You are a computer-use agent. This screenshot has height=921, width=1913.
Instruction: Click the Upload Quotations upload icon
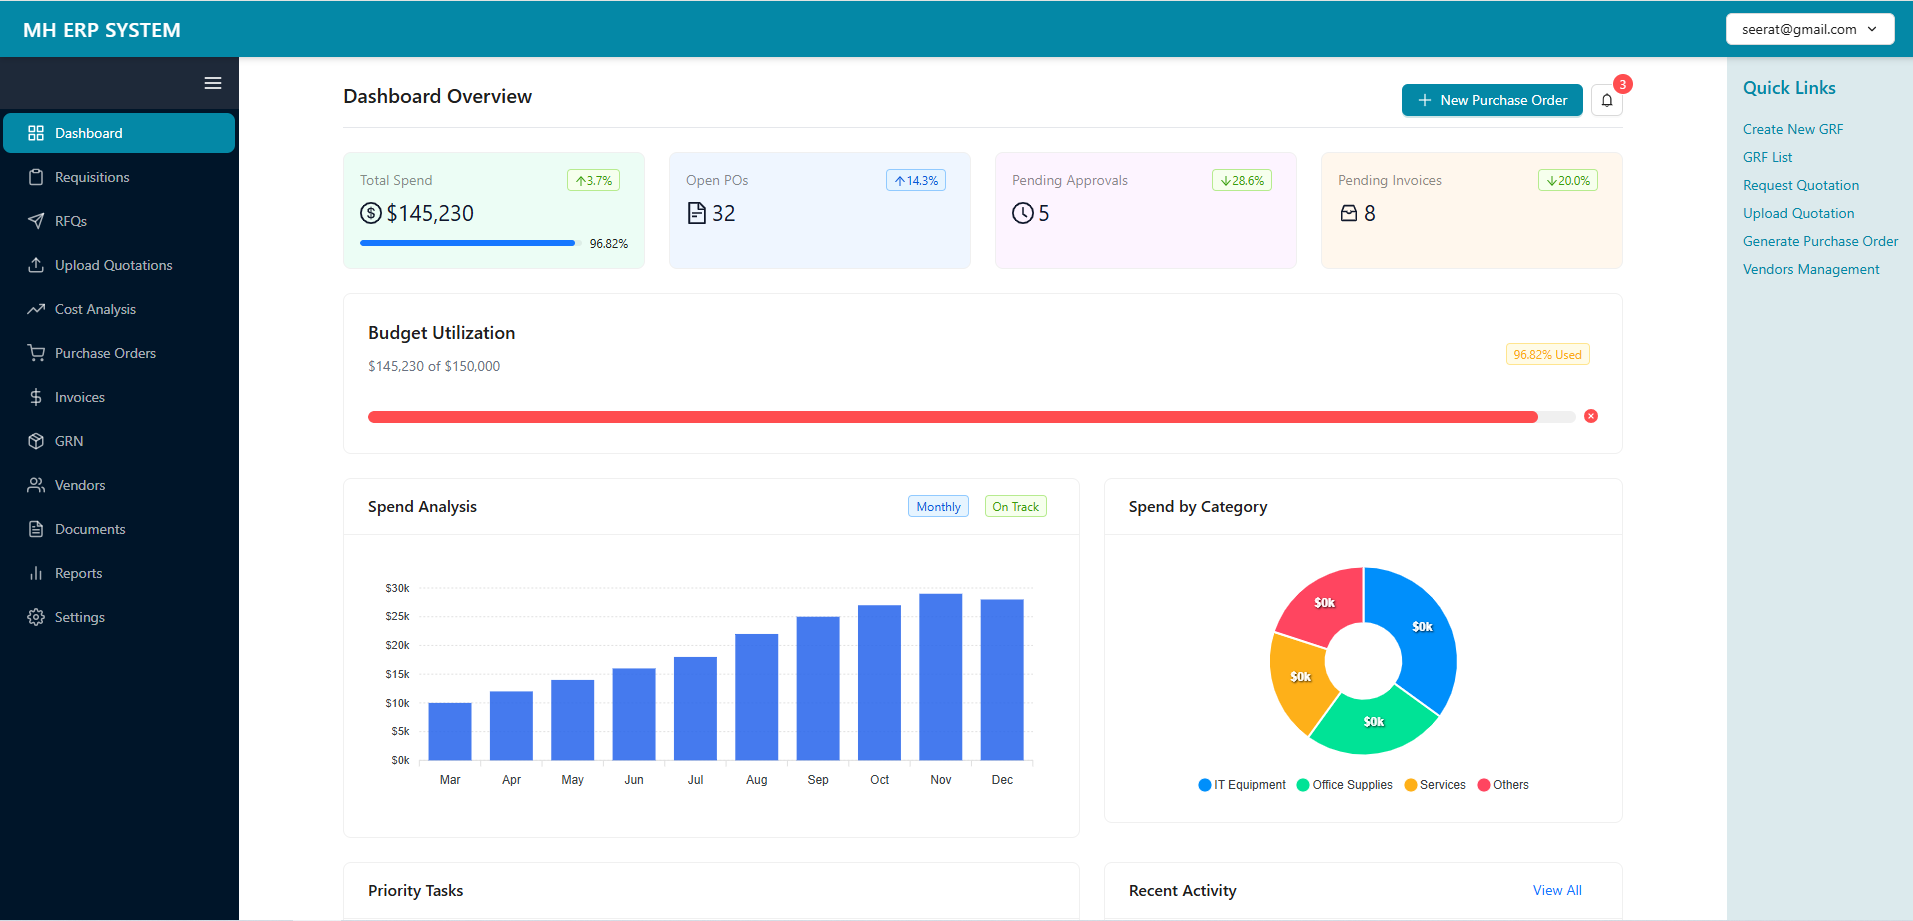pyautogui.click(x=36, y=265)
